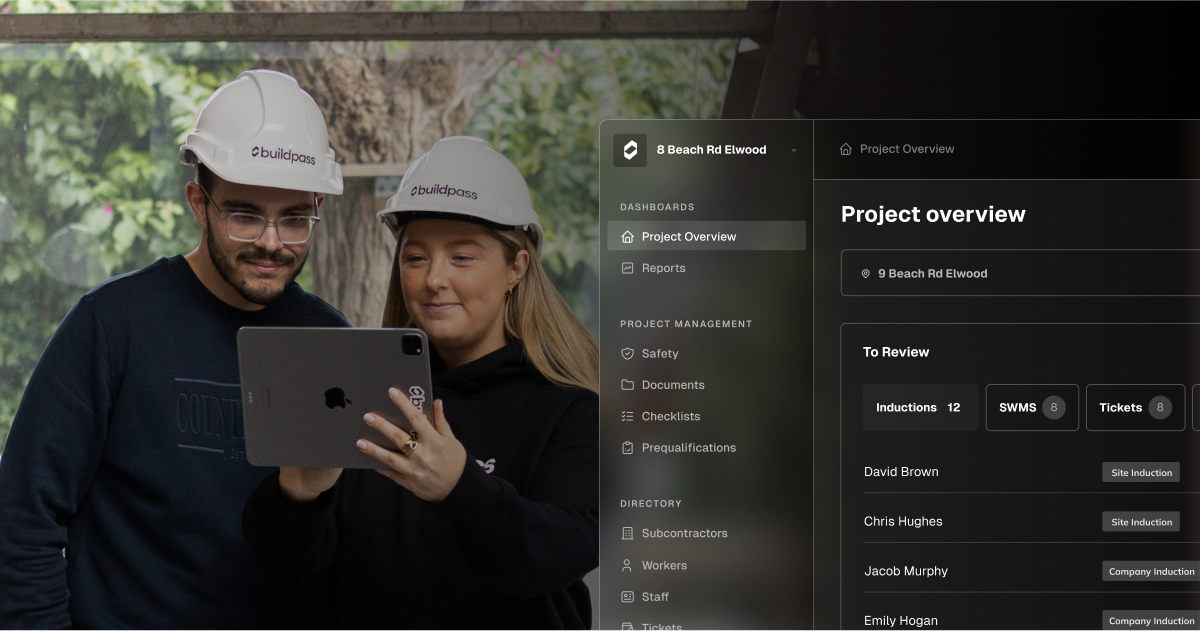Expand the 8 Beach Rd Elwood project selector
Image resolution: width=1200 pixels, height=631 pixels.
tap(711, 150)
